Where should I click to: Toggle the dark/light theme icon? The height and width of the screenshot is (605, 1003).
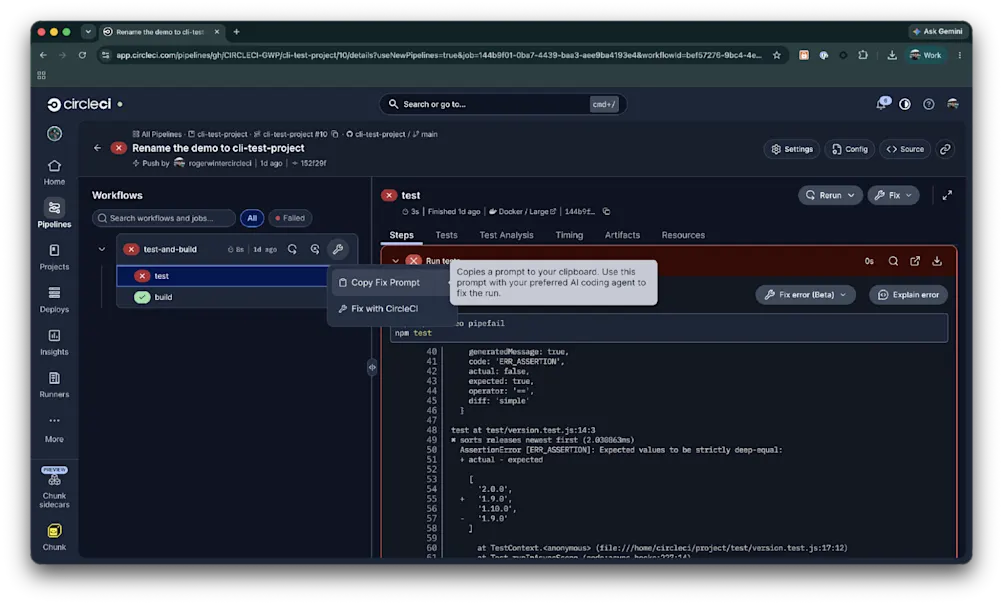click(904, 104)
